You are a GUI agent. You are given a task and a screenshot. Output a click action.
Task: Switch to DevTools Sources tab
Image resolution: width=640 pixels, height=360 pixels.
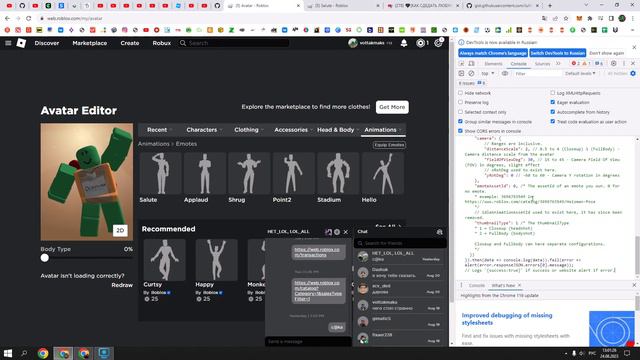click(542, 64)
